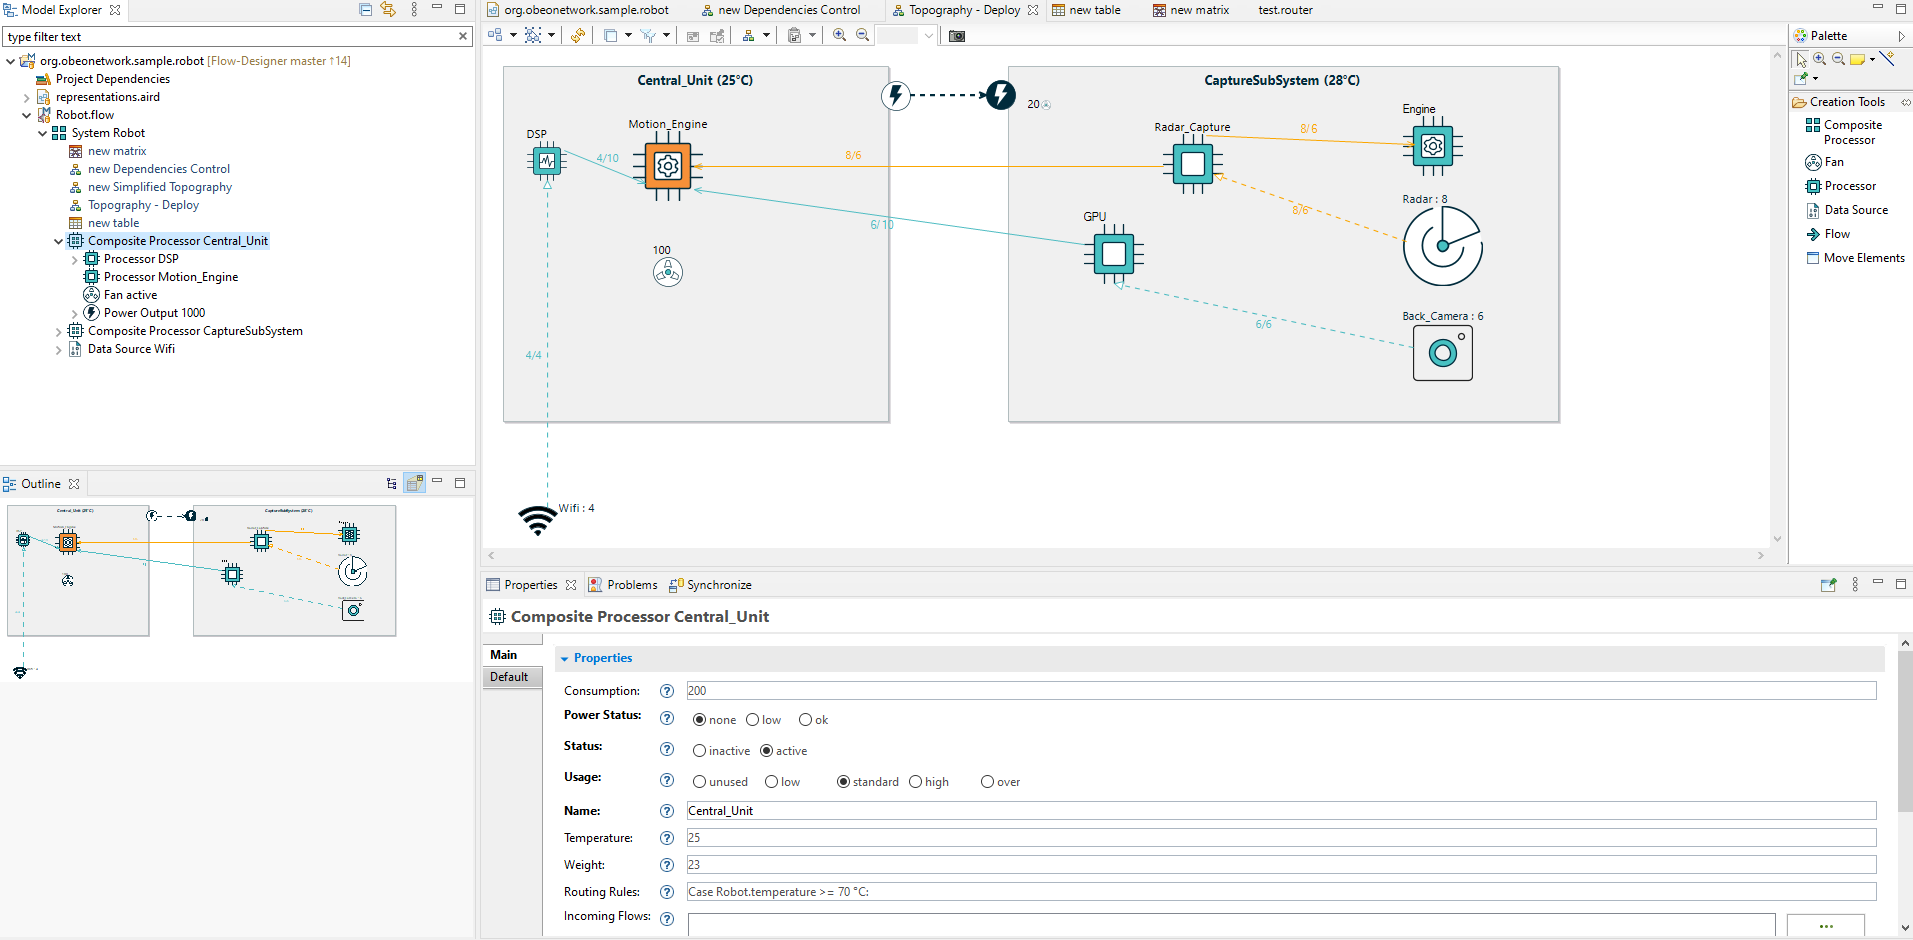1913x940 pixels.
Task: Select the Fan creation tool
Action: tap(1824, 162)
